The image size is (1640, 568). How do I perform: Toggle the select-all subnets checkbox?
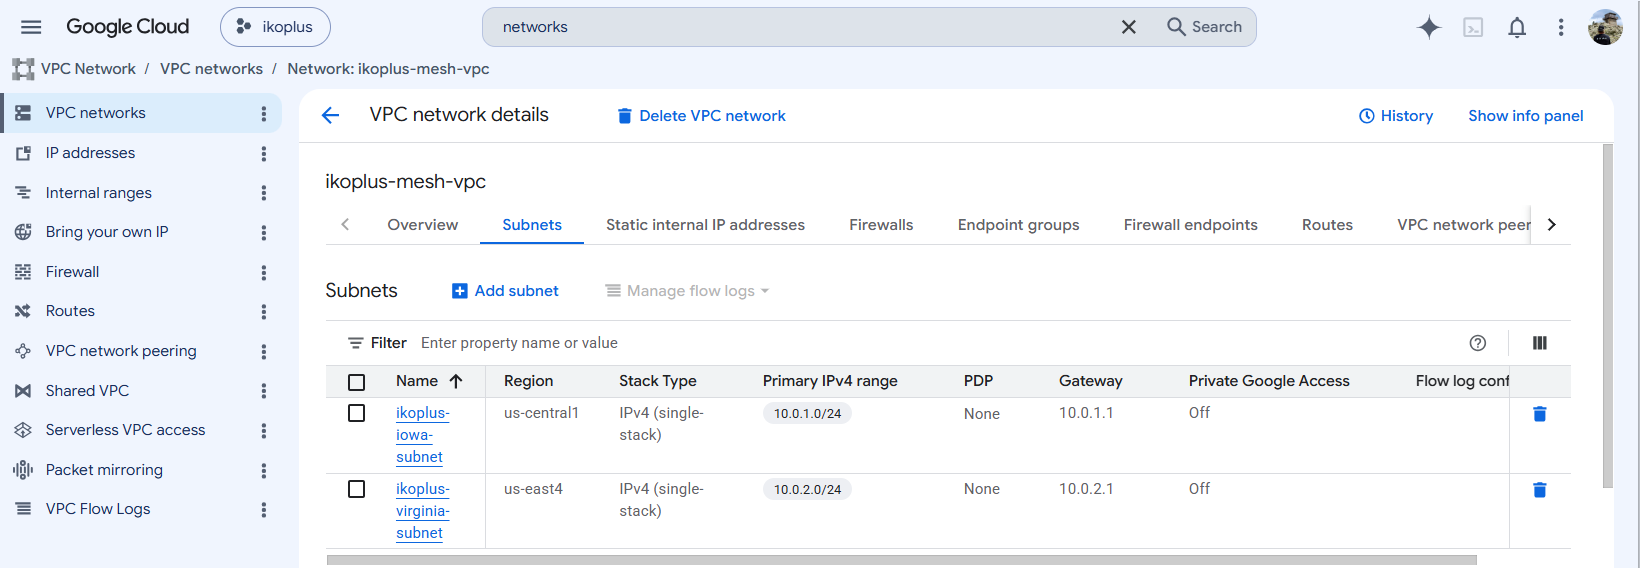coord(356,382)
